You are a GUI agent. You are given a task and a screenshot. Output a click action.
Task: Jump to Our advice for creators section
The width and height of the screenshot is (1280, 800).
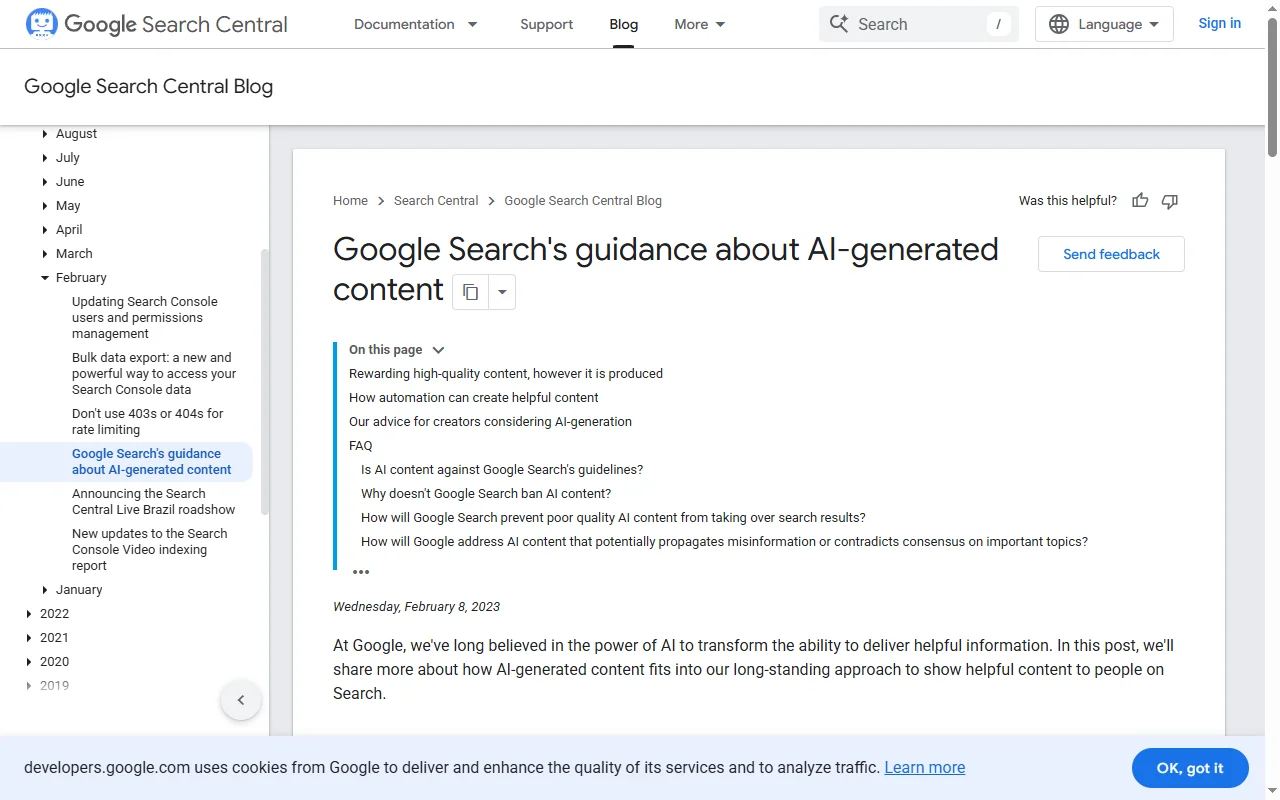tap(490, 422)
